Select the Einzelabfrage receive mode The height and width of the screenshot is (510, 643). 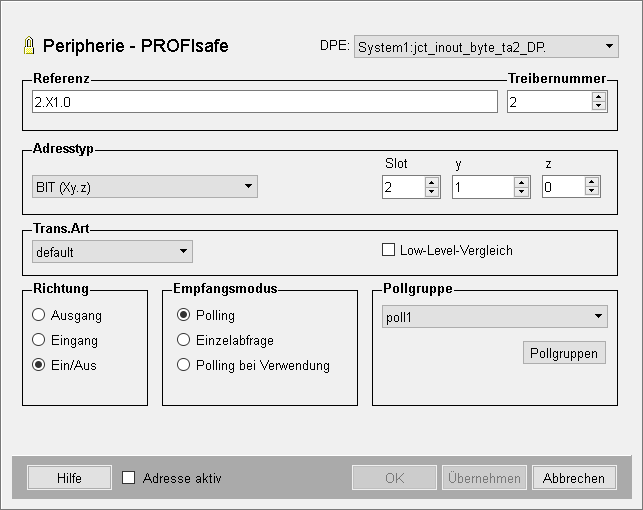(x=183, y=340)
